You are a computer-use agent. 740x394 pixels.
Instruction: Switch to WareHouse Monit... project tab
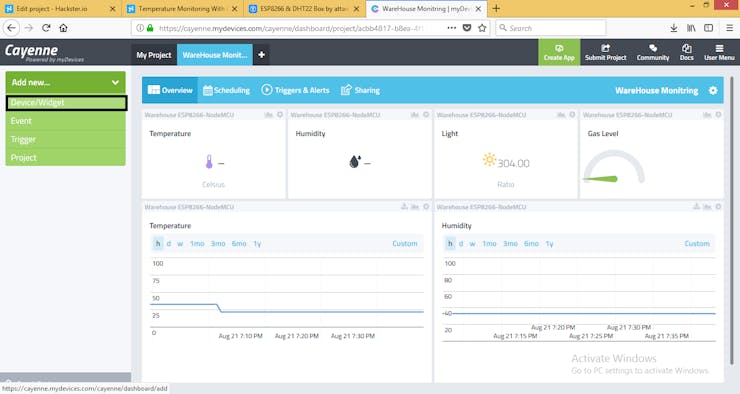[x=215, y=55]
